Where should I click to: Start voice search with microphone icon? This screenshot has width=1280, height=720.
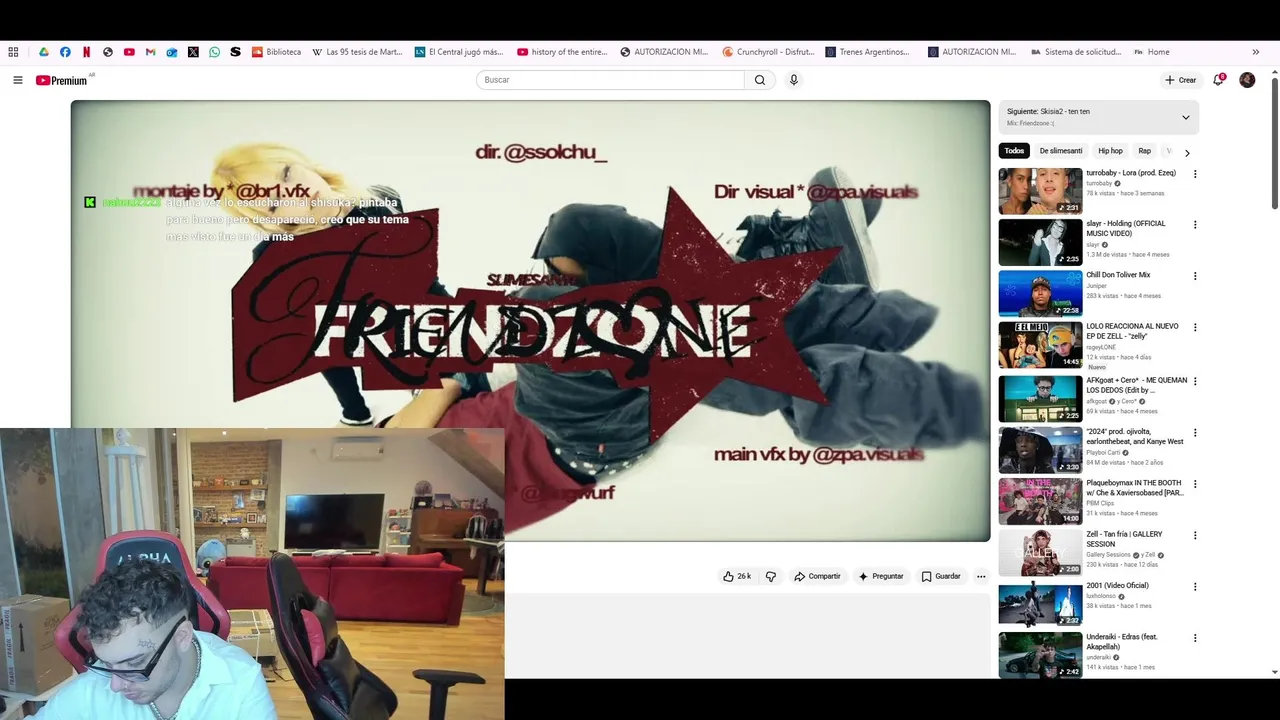pyautogui.click(x=793, y=80)
